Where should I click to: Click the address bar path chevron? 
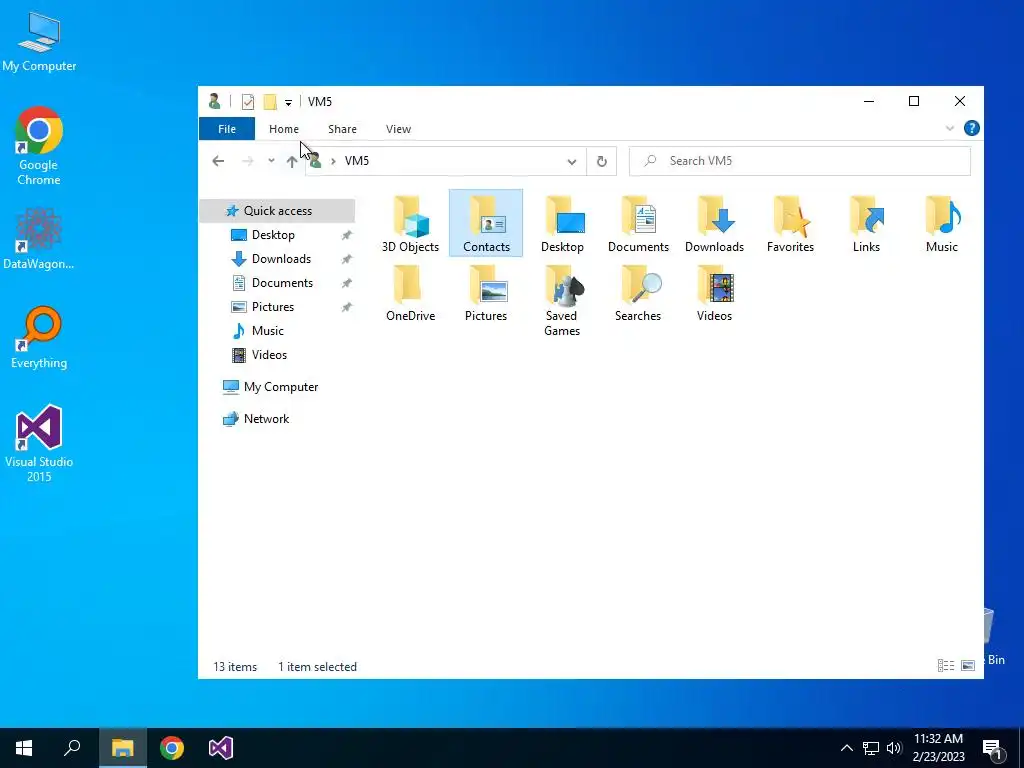click(x=332, y=161)
